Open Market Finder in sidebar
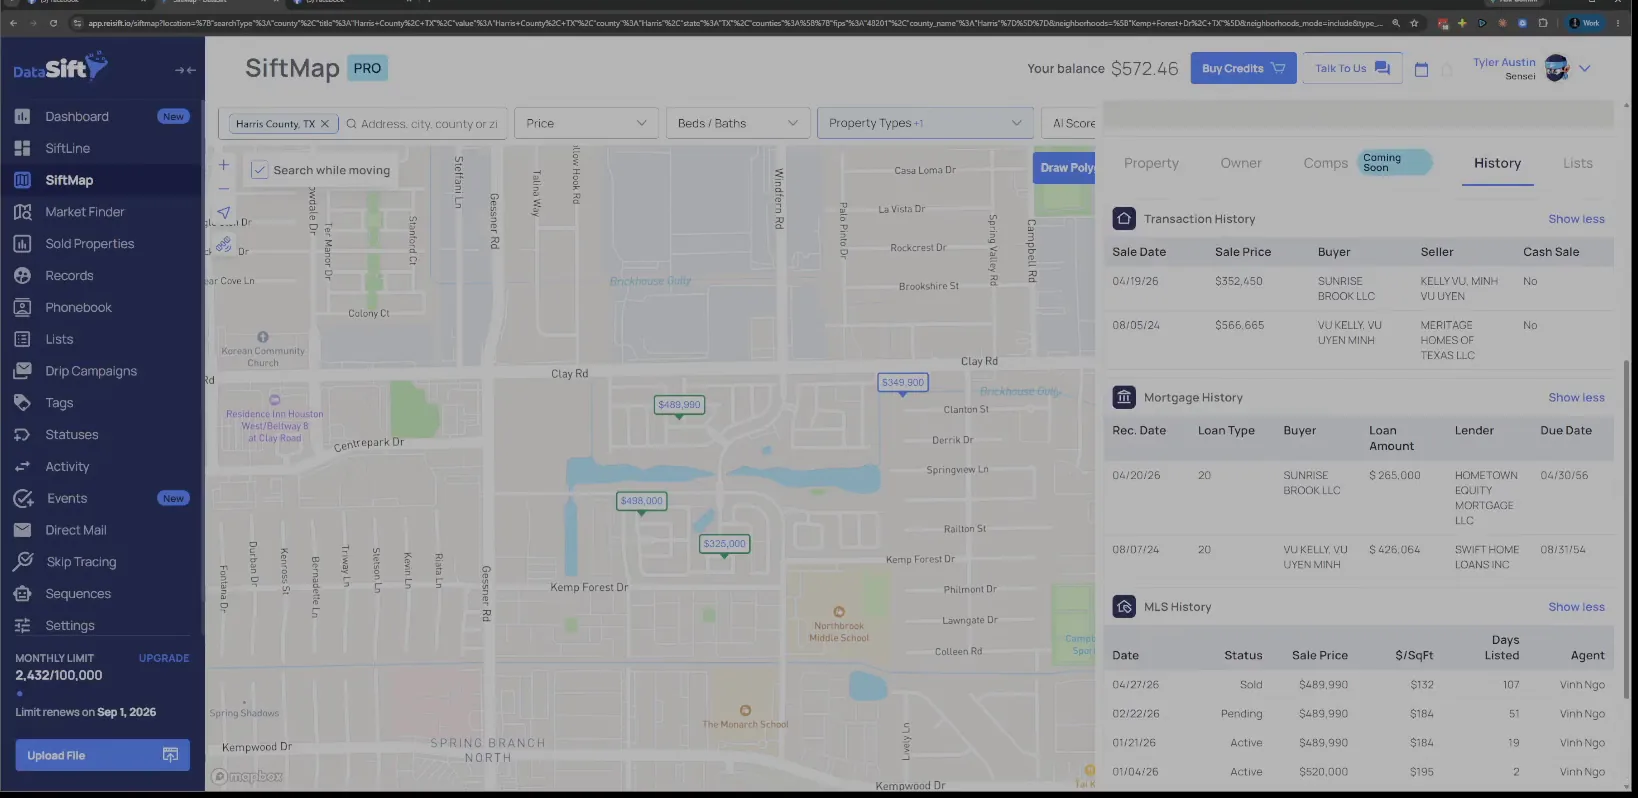 click(84, 212)
